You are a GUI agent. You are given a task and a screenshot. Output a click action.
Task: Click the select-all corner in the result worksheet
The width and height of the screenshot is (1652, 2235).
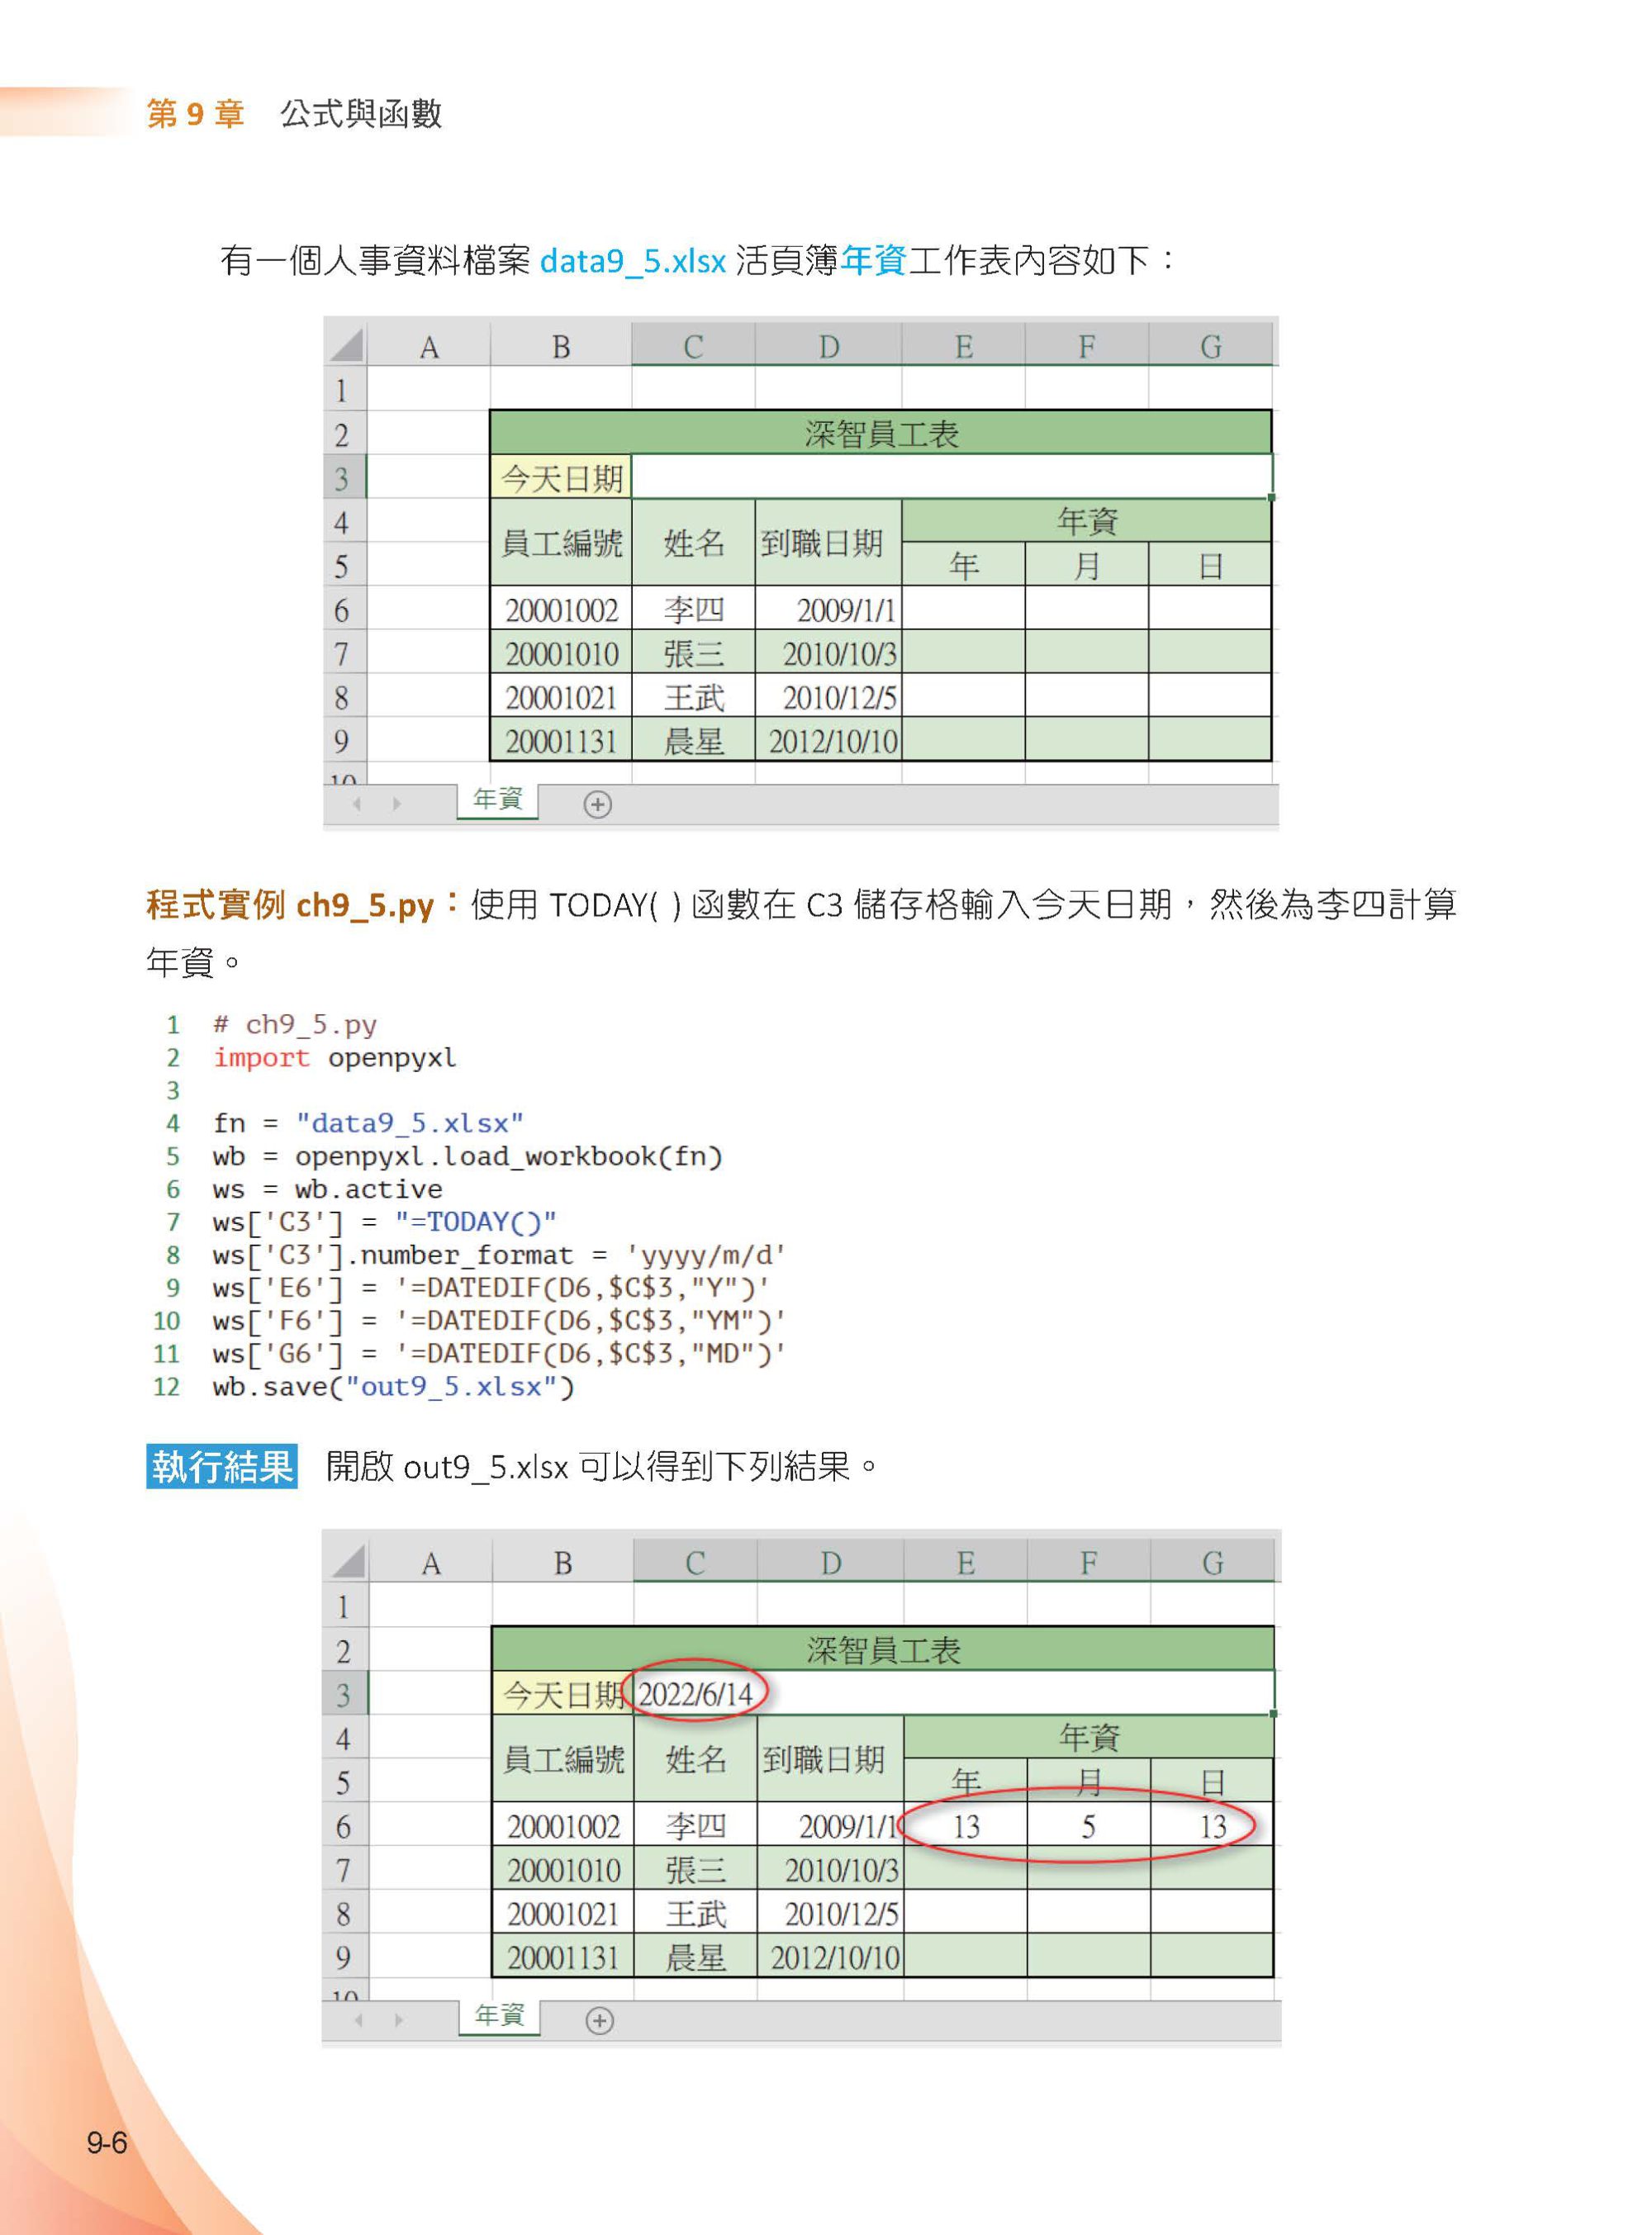click(346, 1562)
